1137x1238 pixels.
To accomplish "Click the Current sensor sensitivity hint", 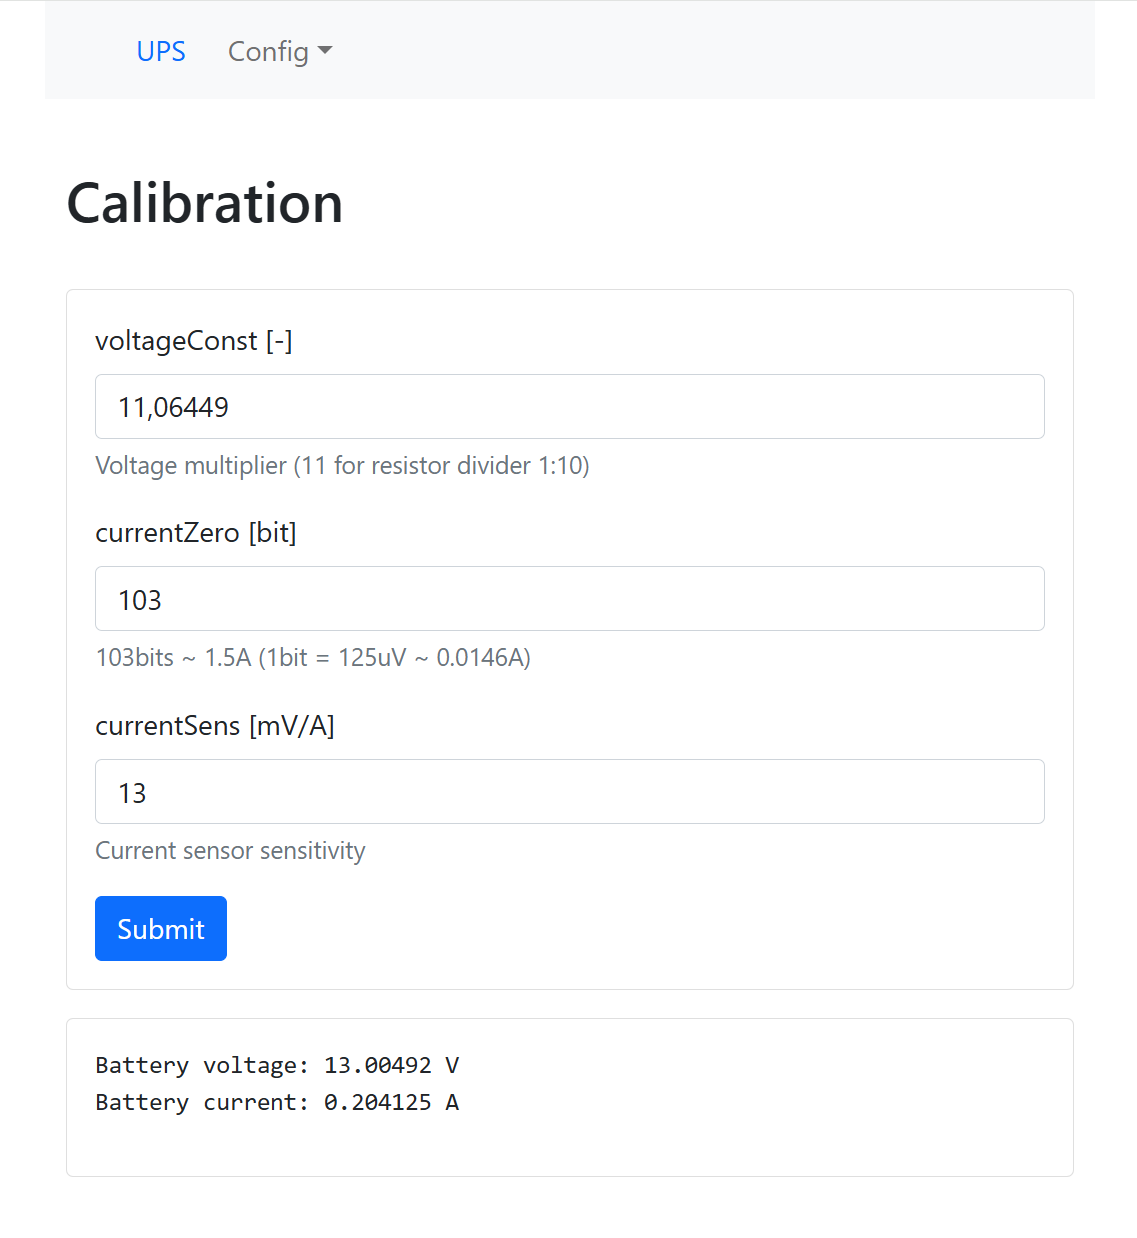I will pyautogui.click(x=230, y=851).
